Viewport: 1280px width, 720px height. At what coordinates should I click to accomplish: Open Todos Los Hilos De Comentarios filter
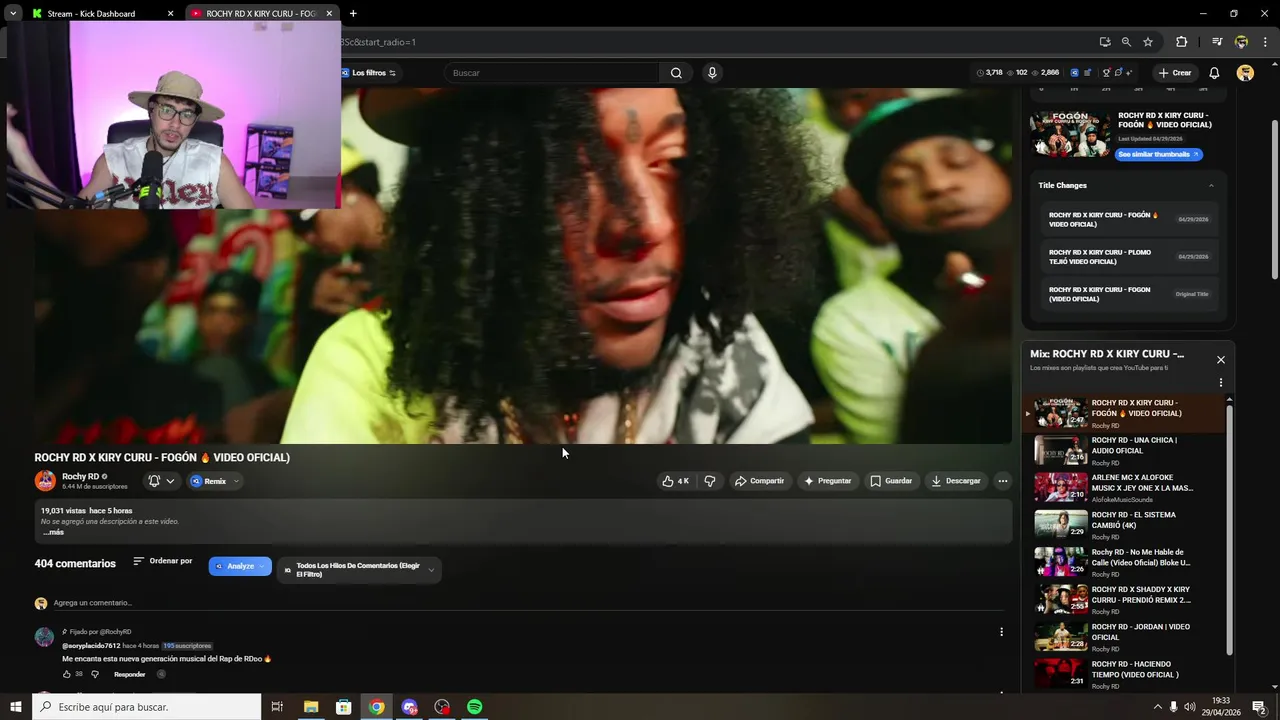[359, 570]
